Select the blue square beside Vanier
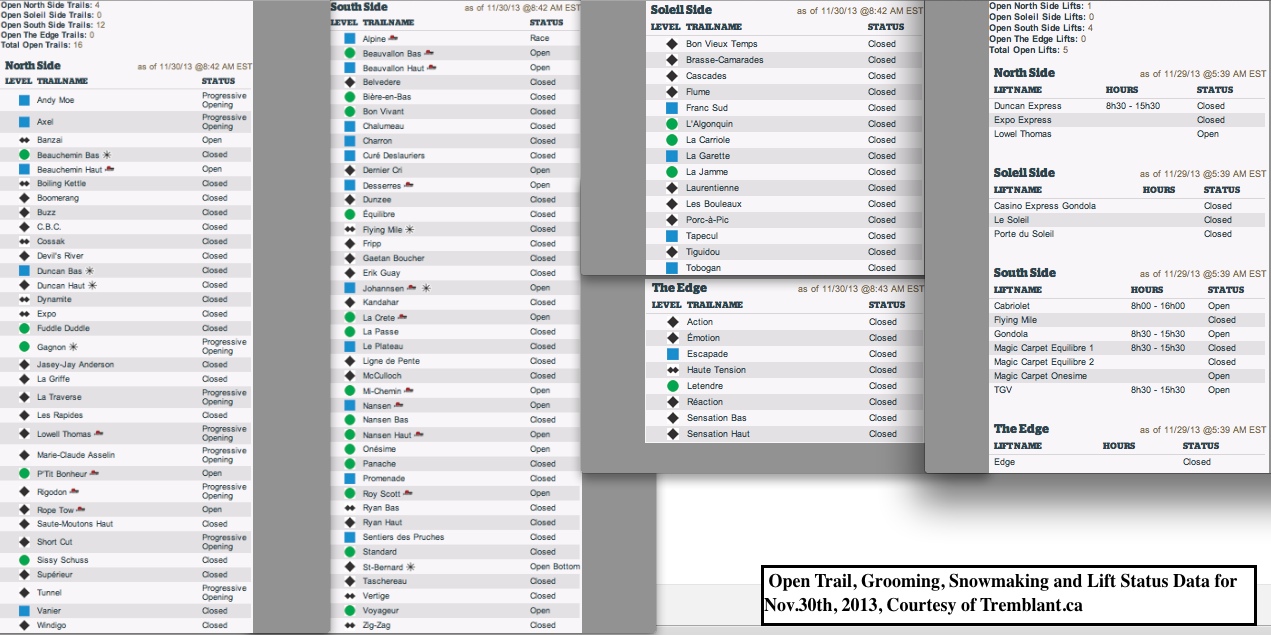This screenshot has width=1271, height=635. (24, 611)
